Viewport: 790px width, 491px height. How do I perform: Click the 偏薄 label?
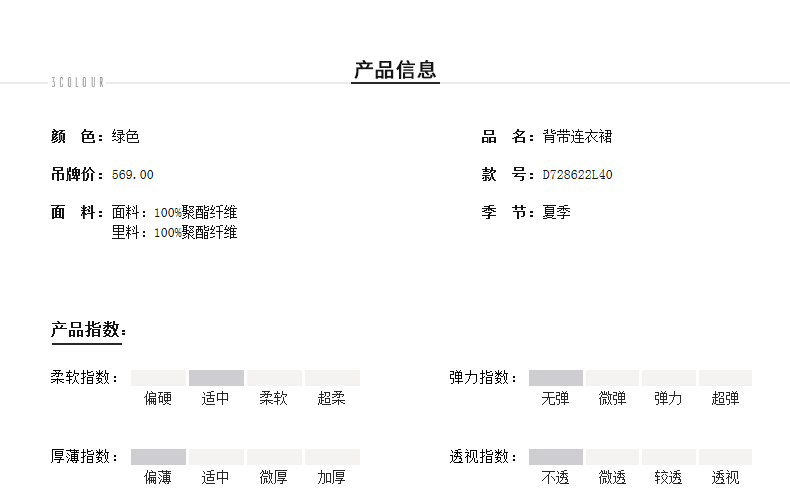[x=158, y=477]
